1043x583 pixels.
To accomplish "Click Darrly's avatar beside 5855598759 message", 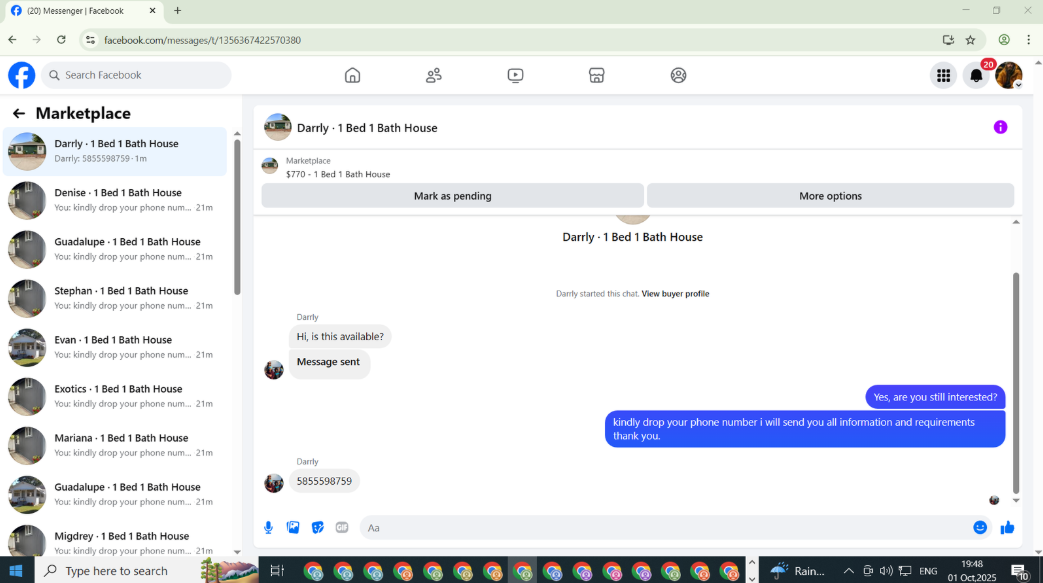I will (x=274, y=483).
